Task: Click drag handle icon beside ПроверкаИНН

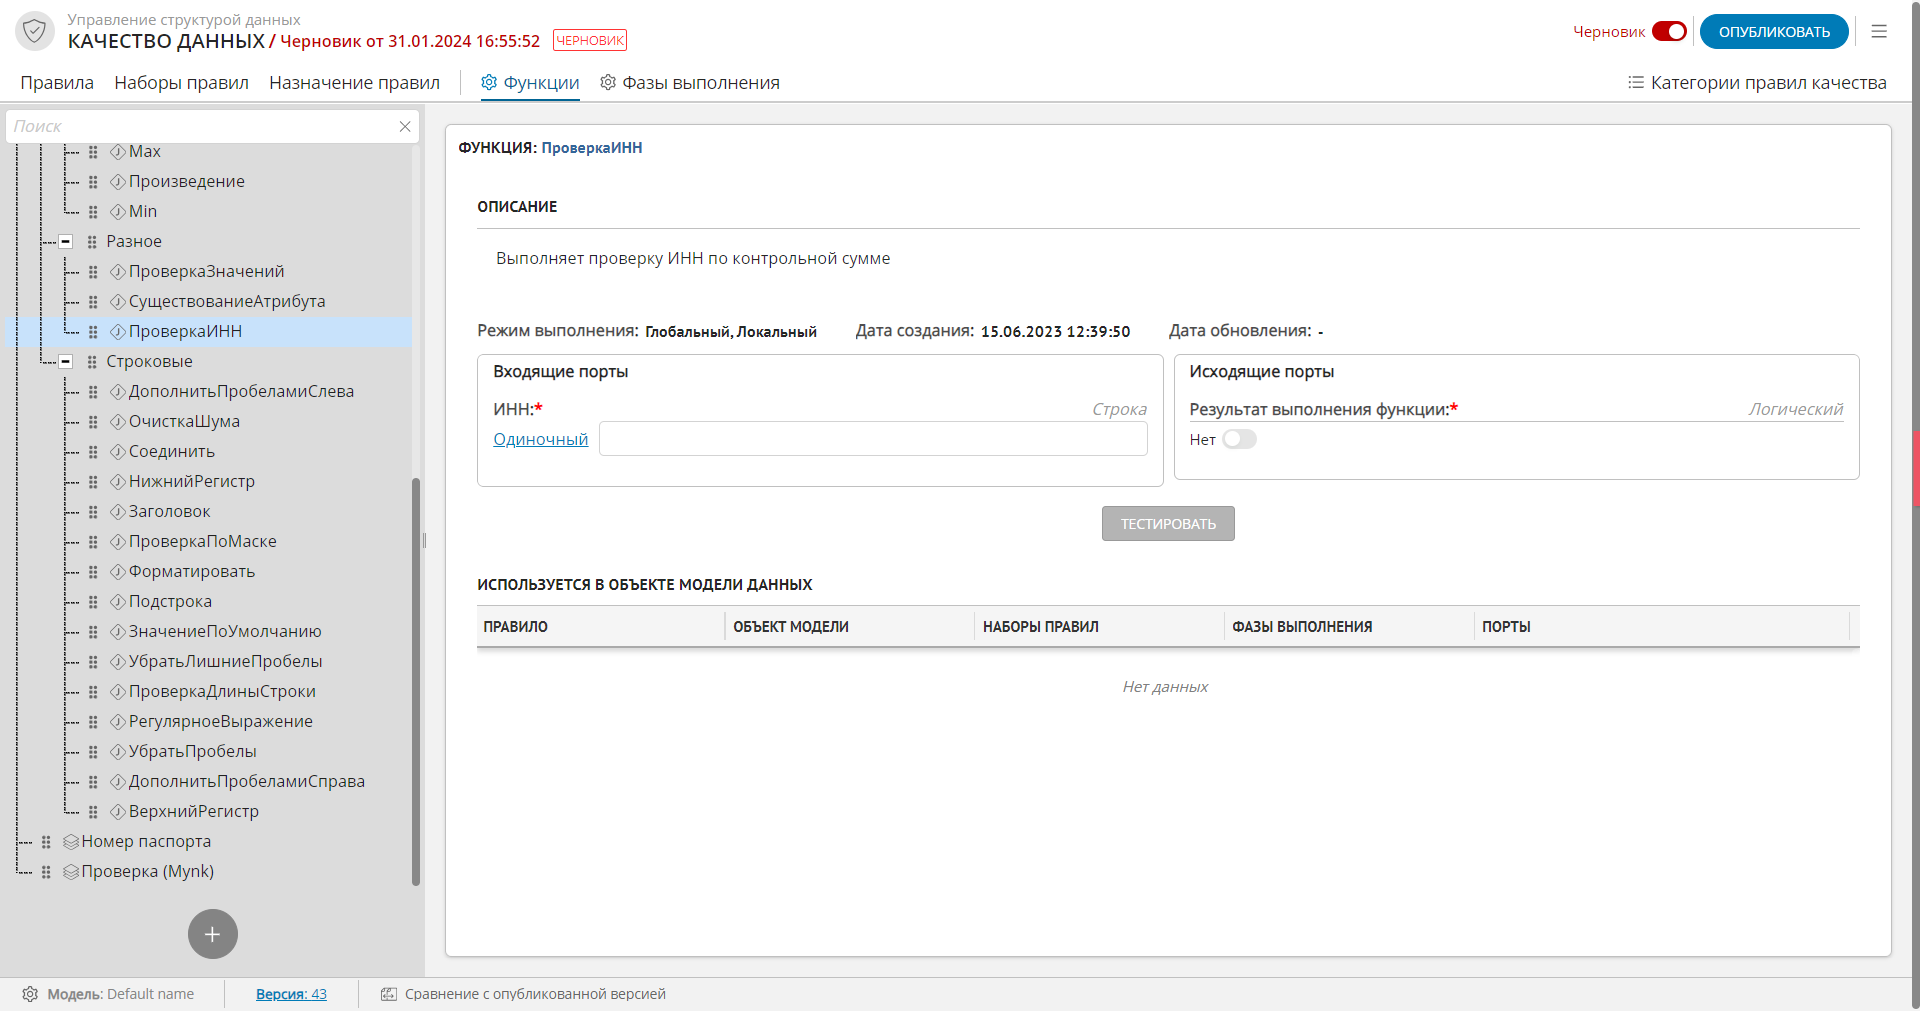Action: point(93,332)
